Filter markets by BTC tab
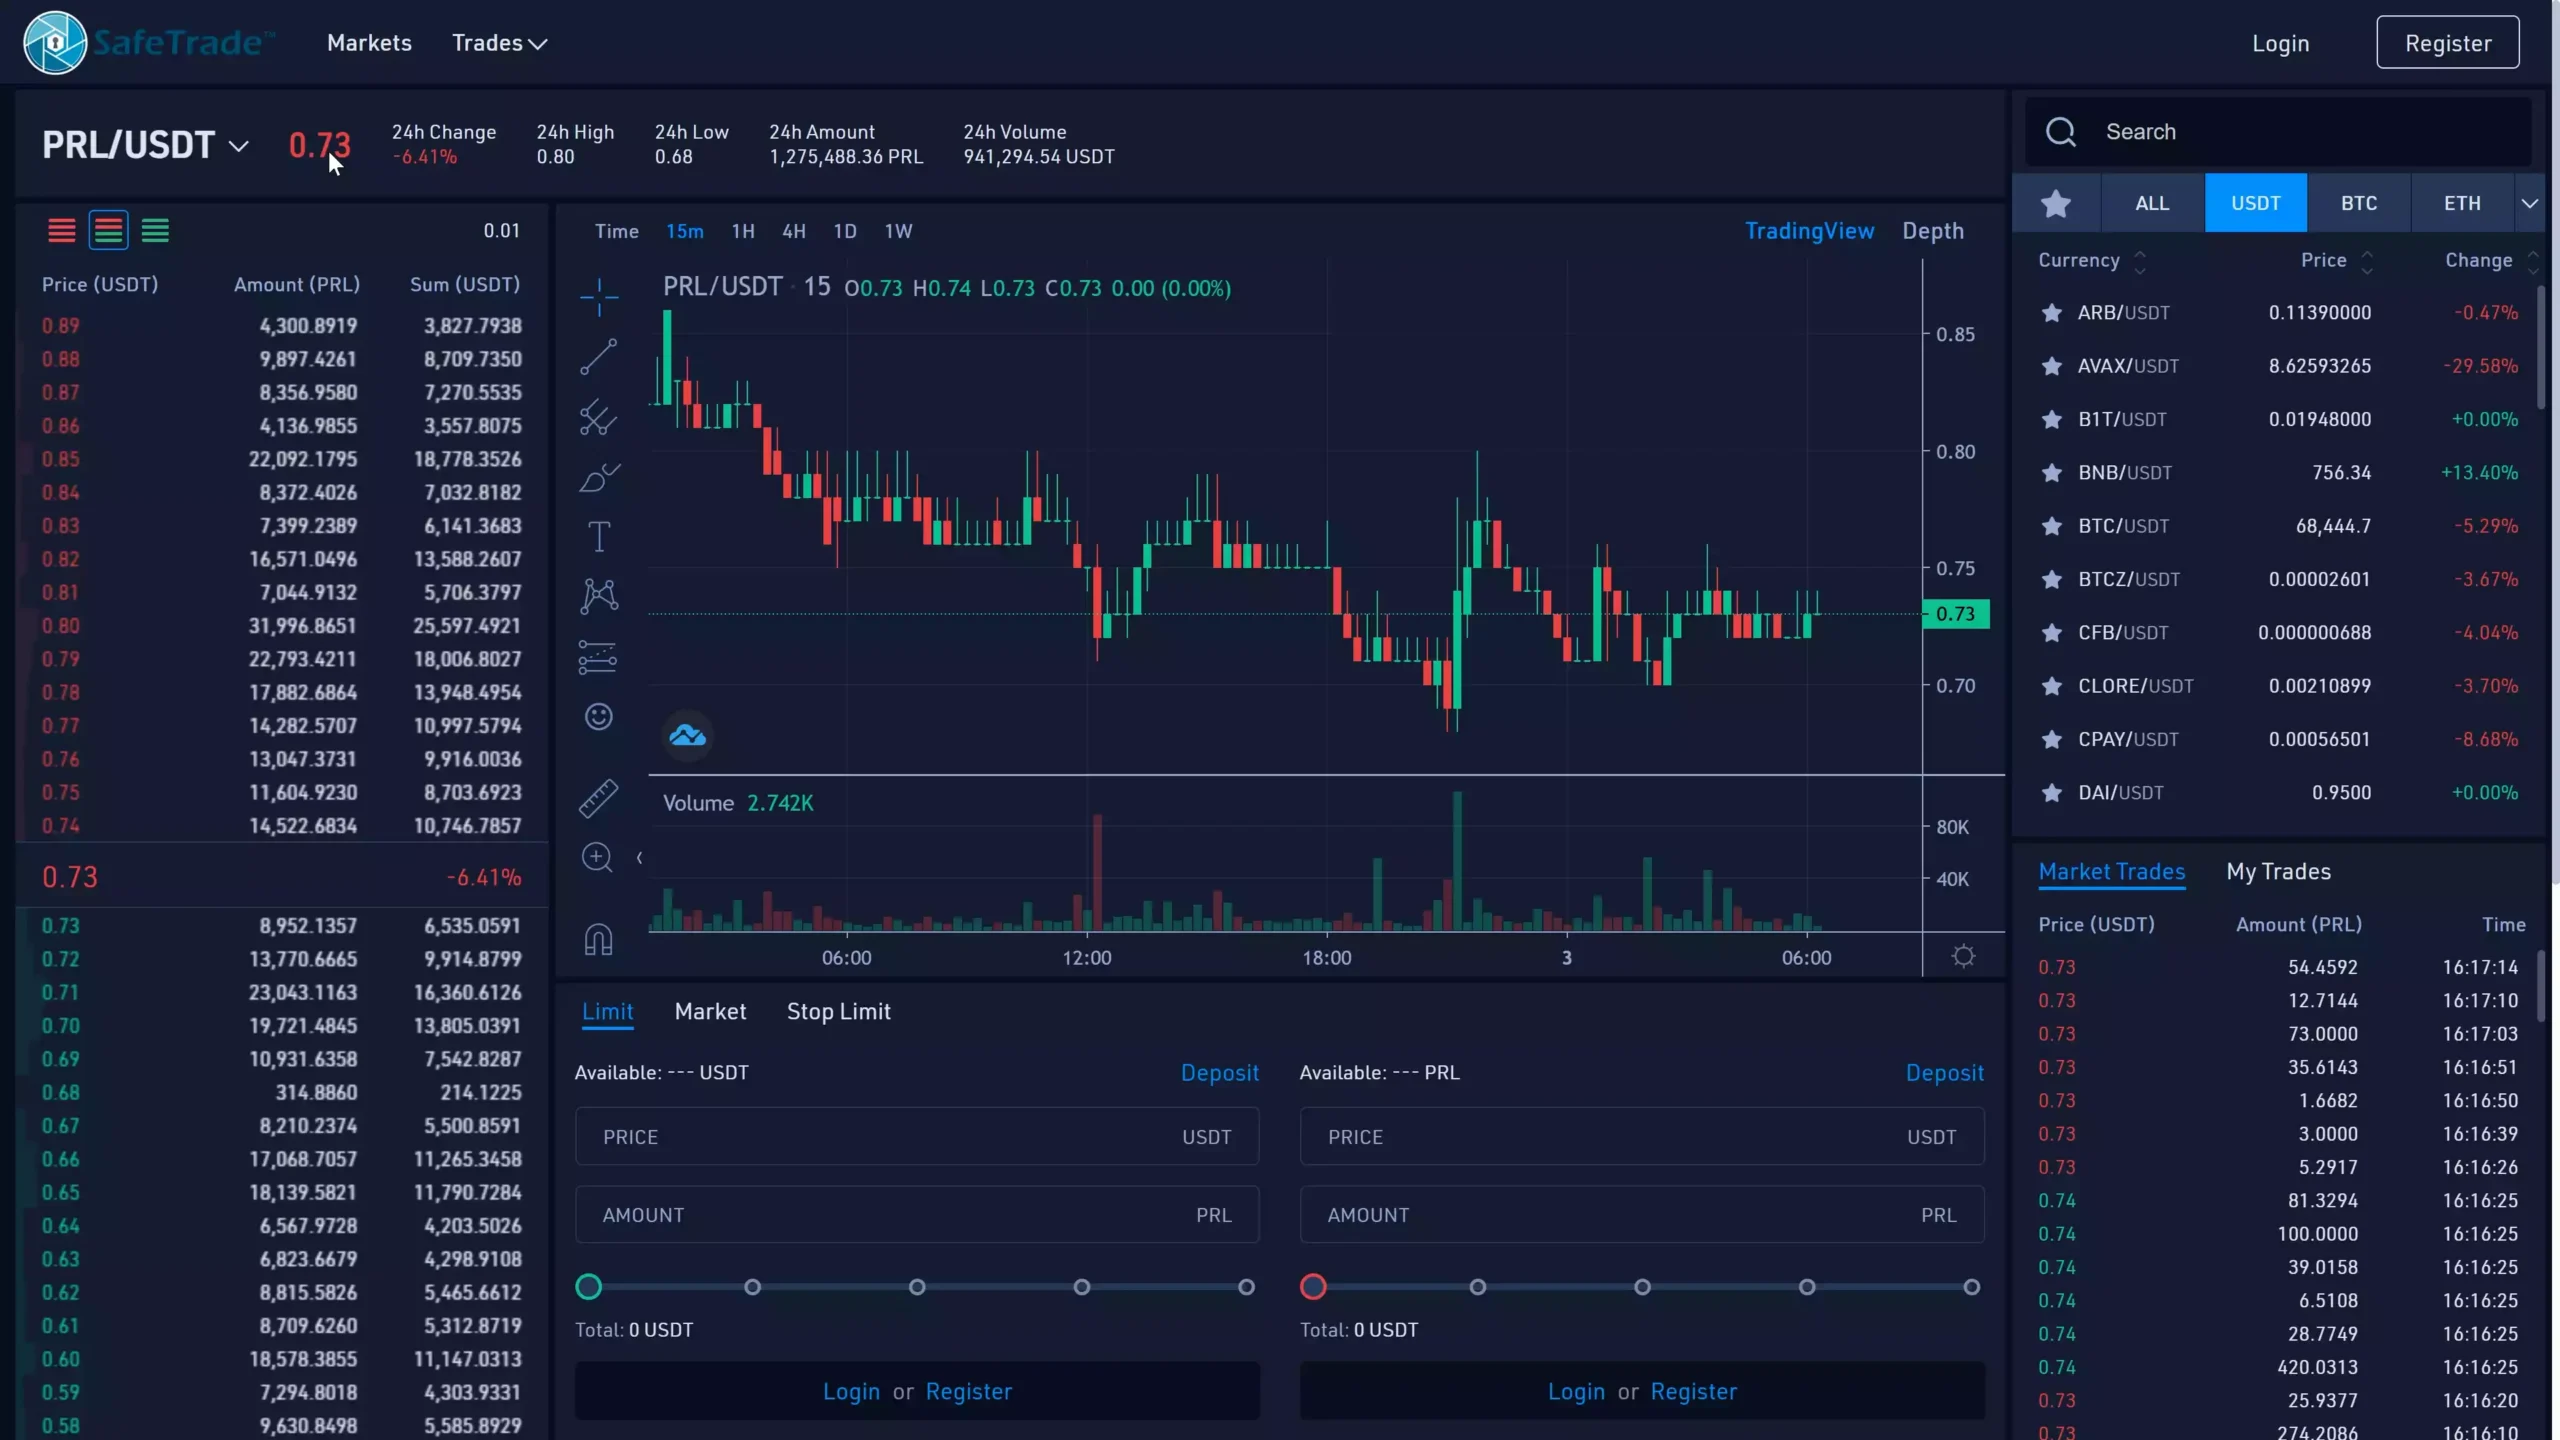Image resolution: width=2560 pixels, height=1440 pixels. [x=2359, y=204]
